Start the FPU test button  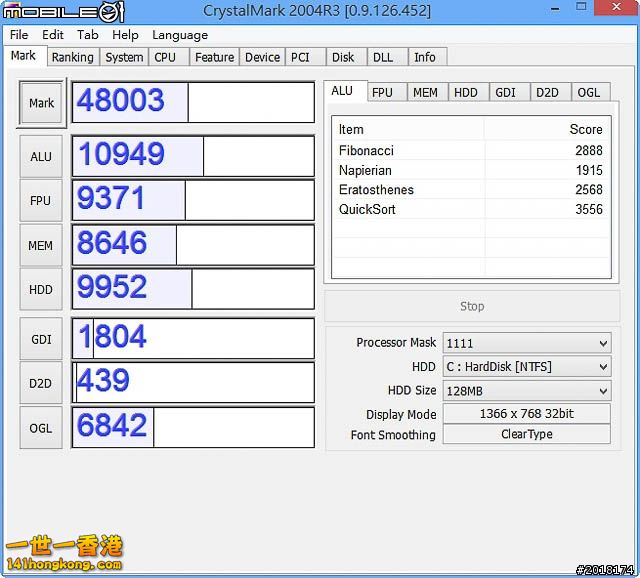click(41, 200)
